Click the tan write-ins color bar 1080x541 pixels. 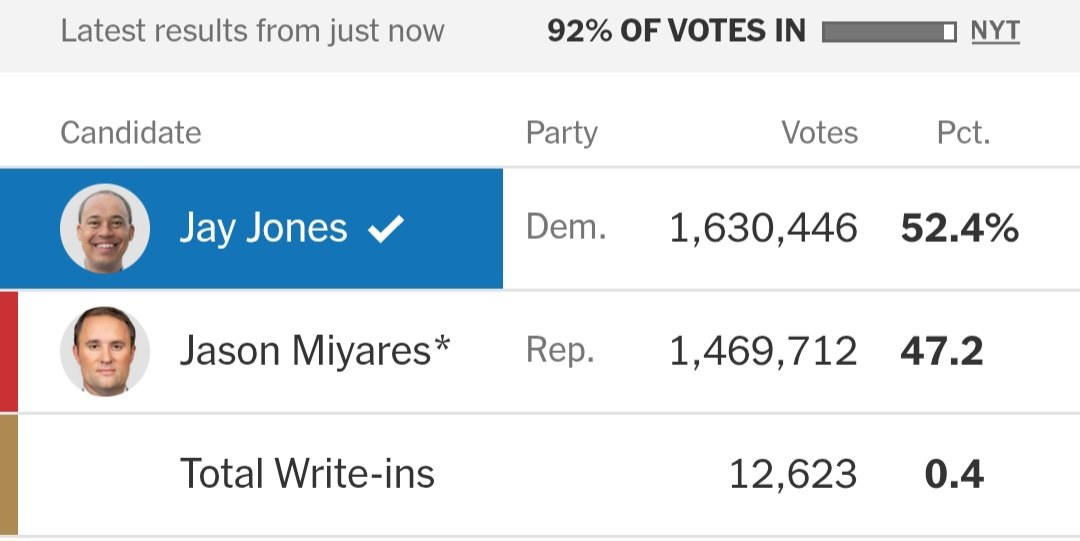(9, 474)
